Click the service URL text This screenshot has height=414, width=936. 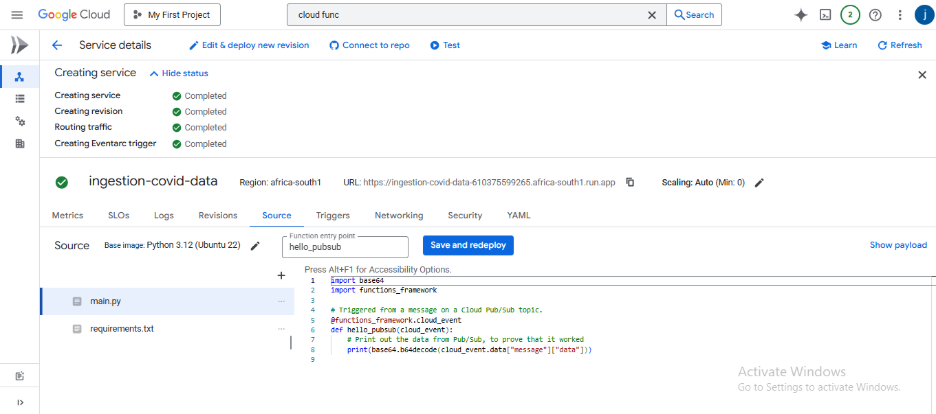(489, 183)
